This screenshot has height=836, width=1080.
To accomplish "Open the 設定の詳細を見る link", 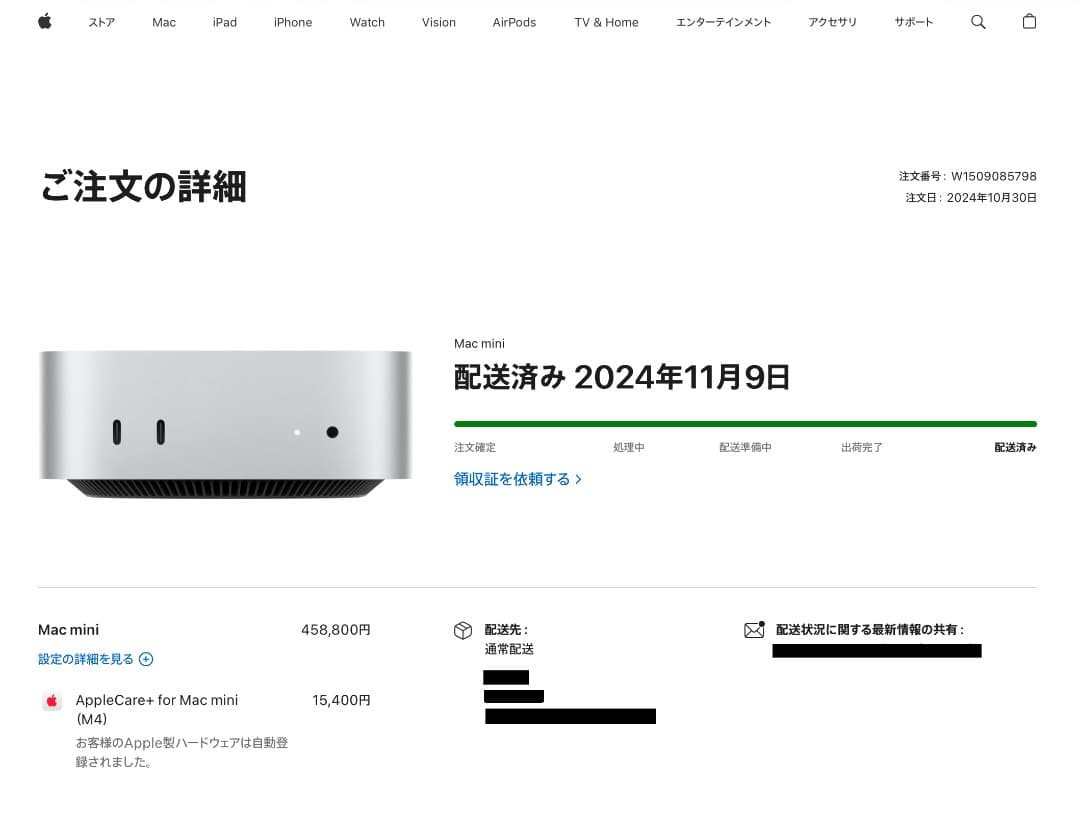I will click(x=85, y=659).
